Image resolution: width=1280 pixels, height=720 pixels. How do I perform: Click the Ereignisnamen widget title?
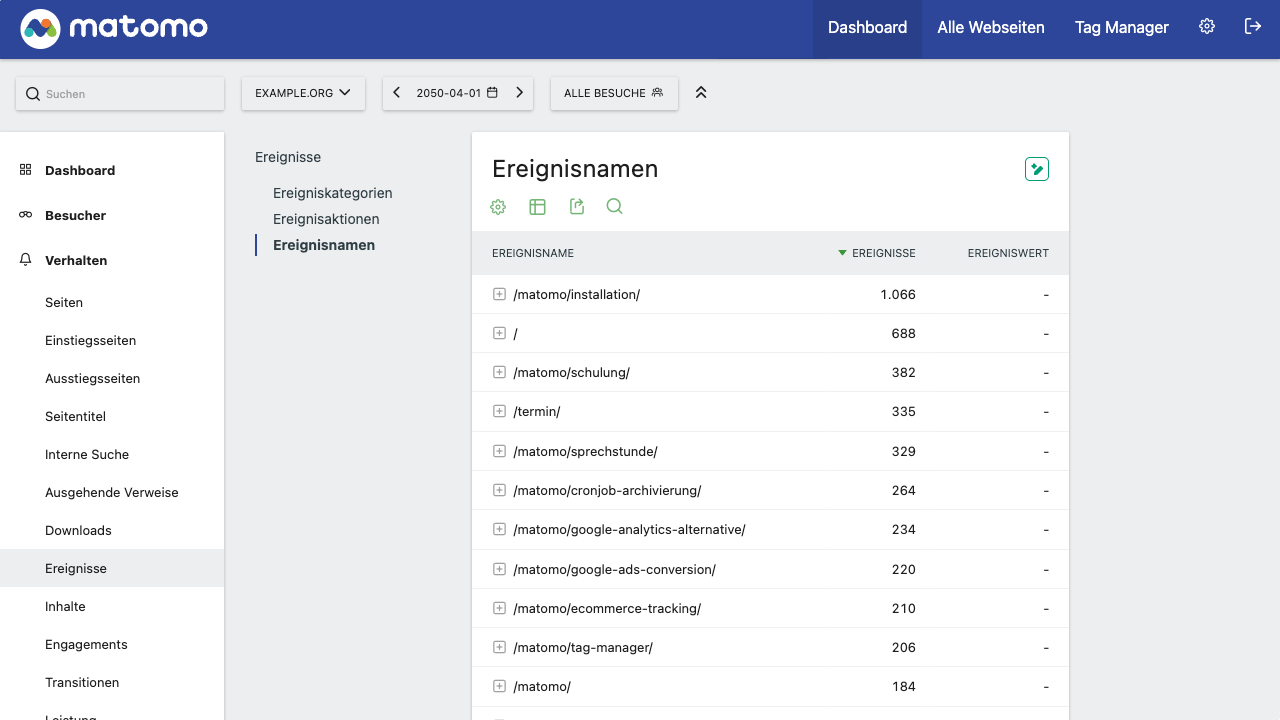click(x=575, y=169)
